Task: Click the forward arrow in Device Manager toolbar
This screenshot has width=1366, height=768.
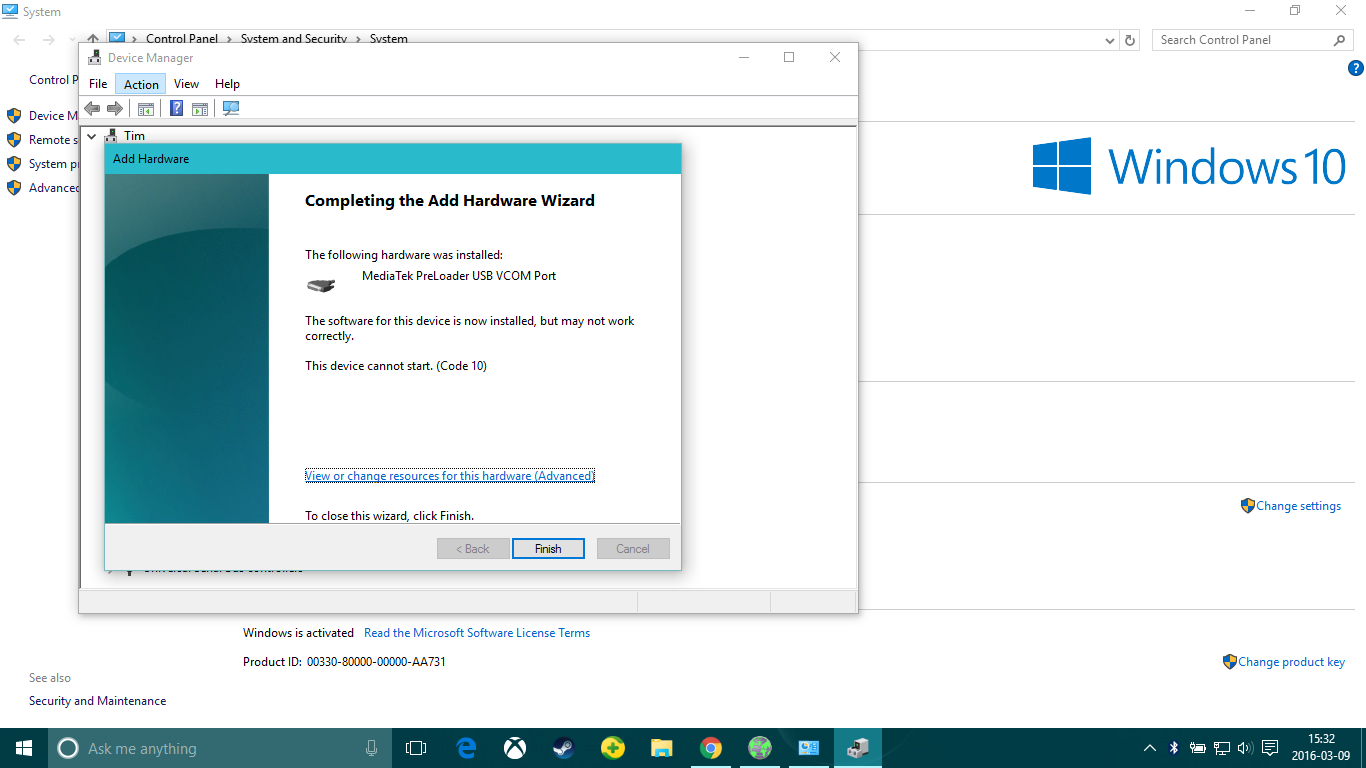Action: point(114,108)
